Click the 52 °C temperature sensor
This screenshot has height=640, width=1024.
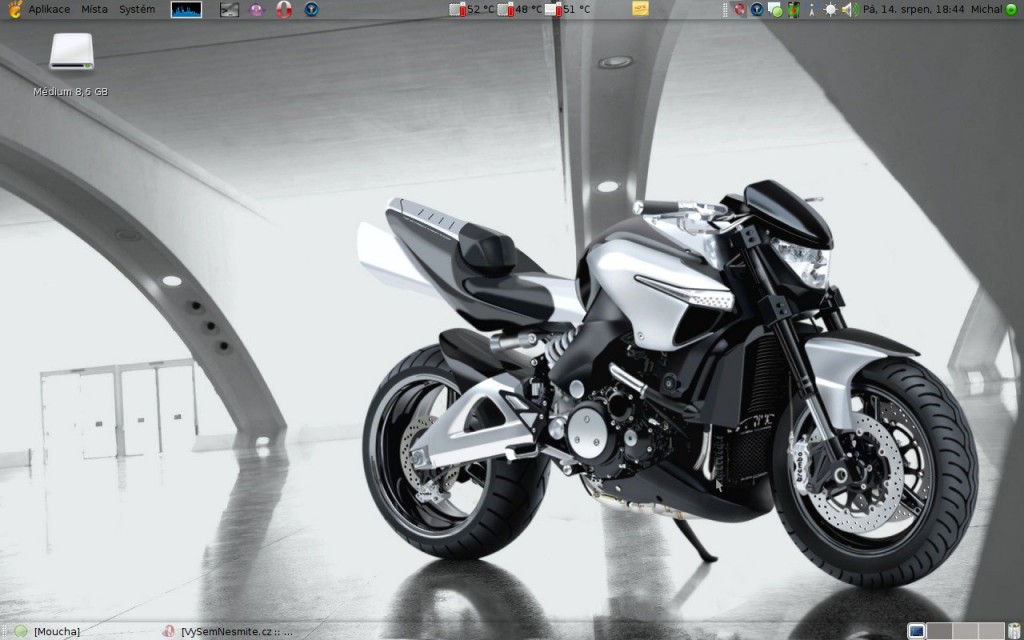pos(472,9)
